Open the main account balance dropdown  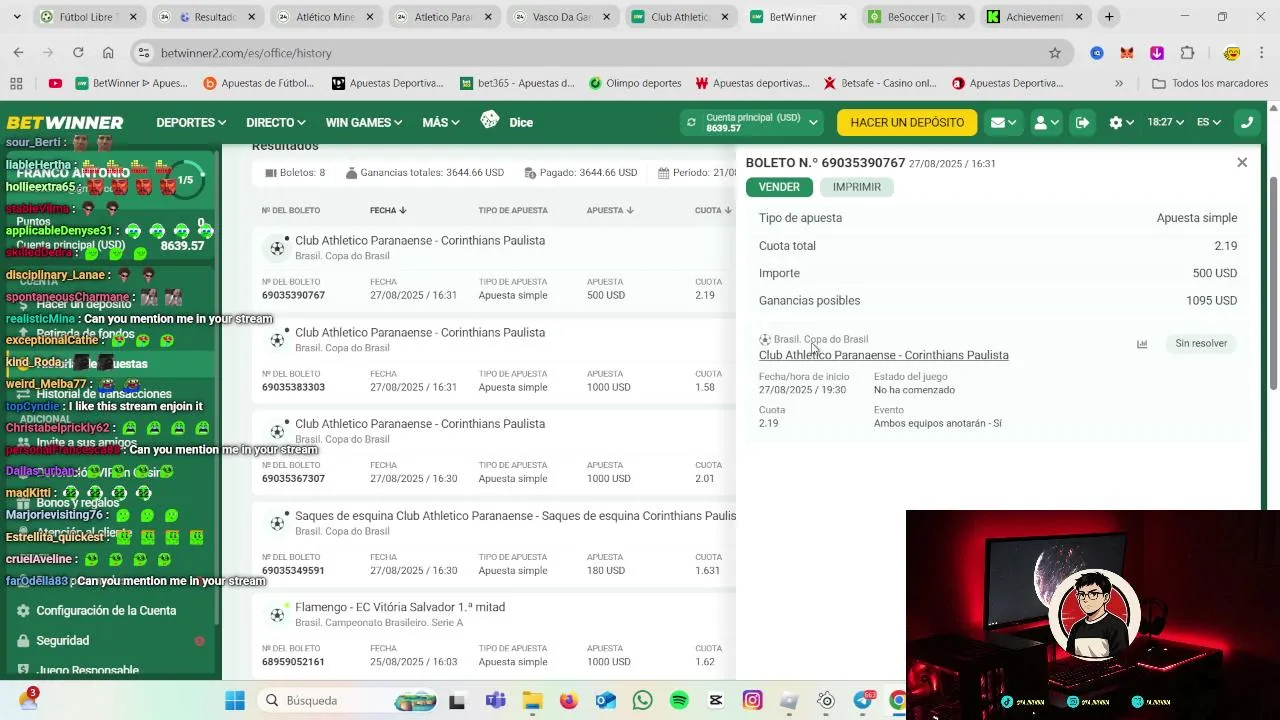click(813, 122)
